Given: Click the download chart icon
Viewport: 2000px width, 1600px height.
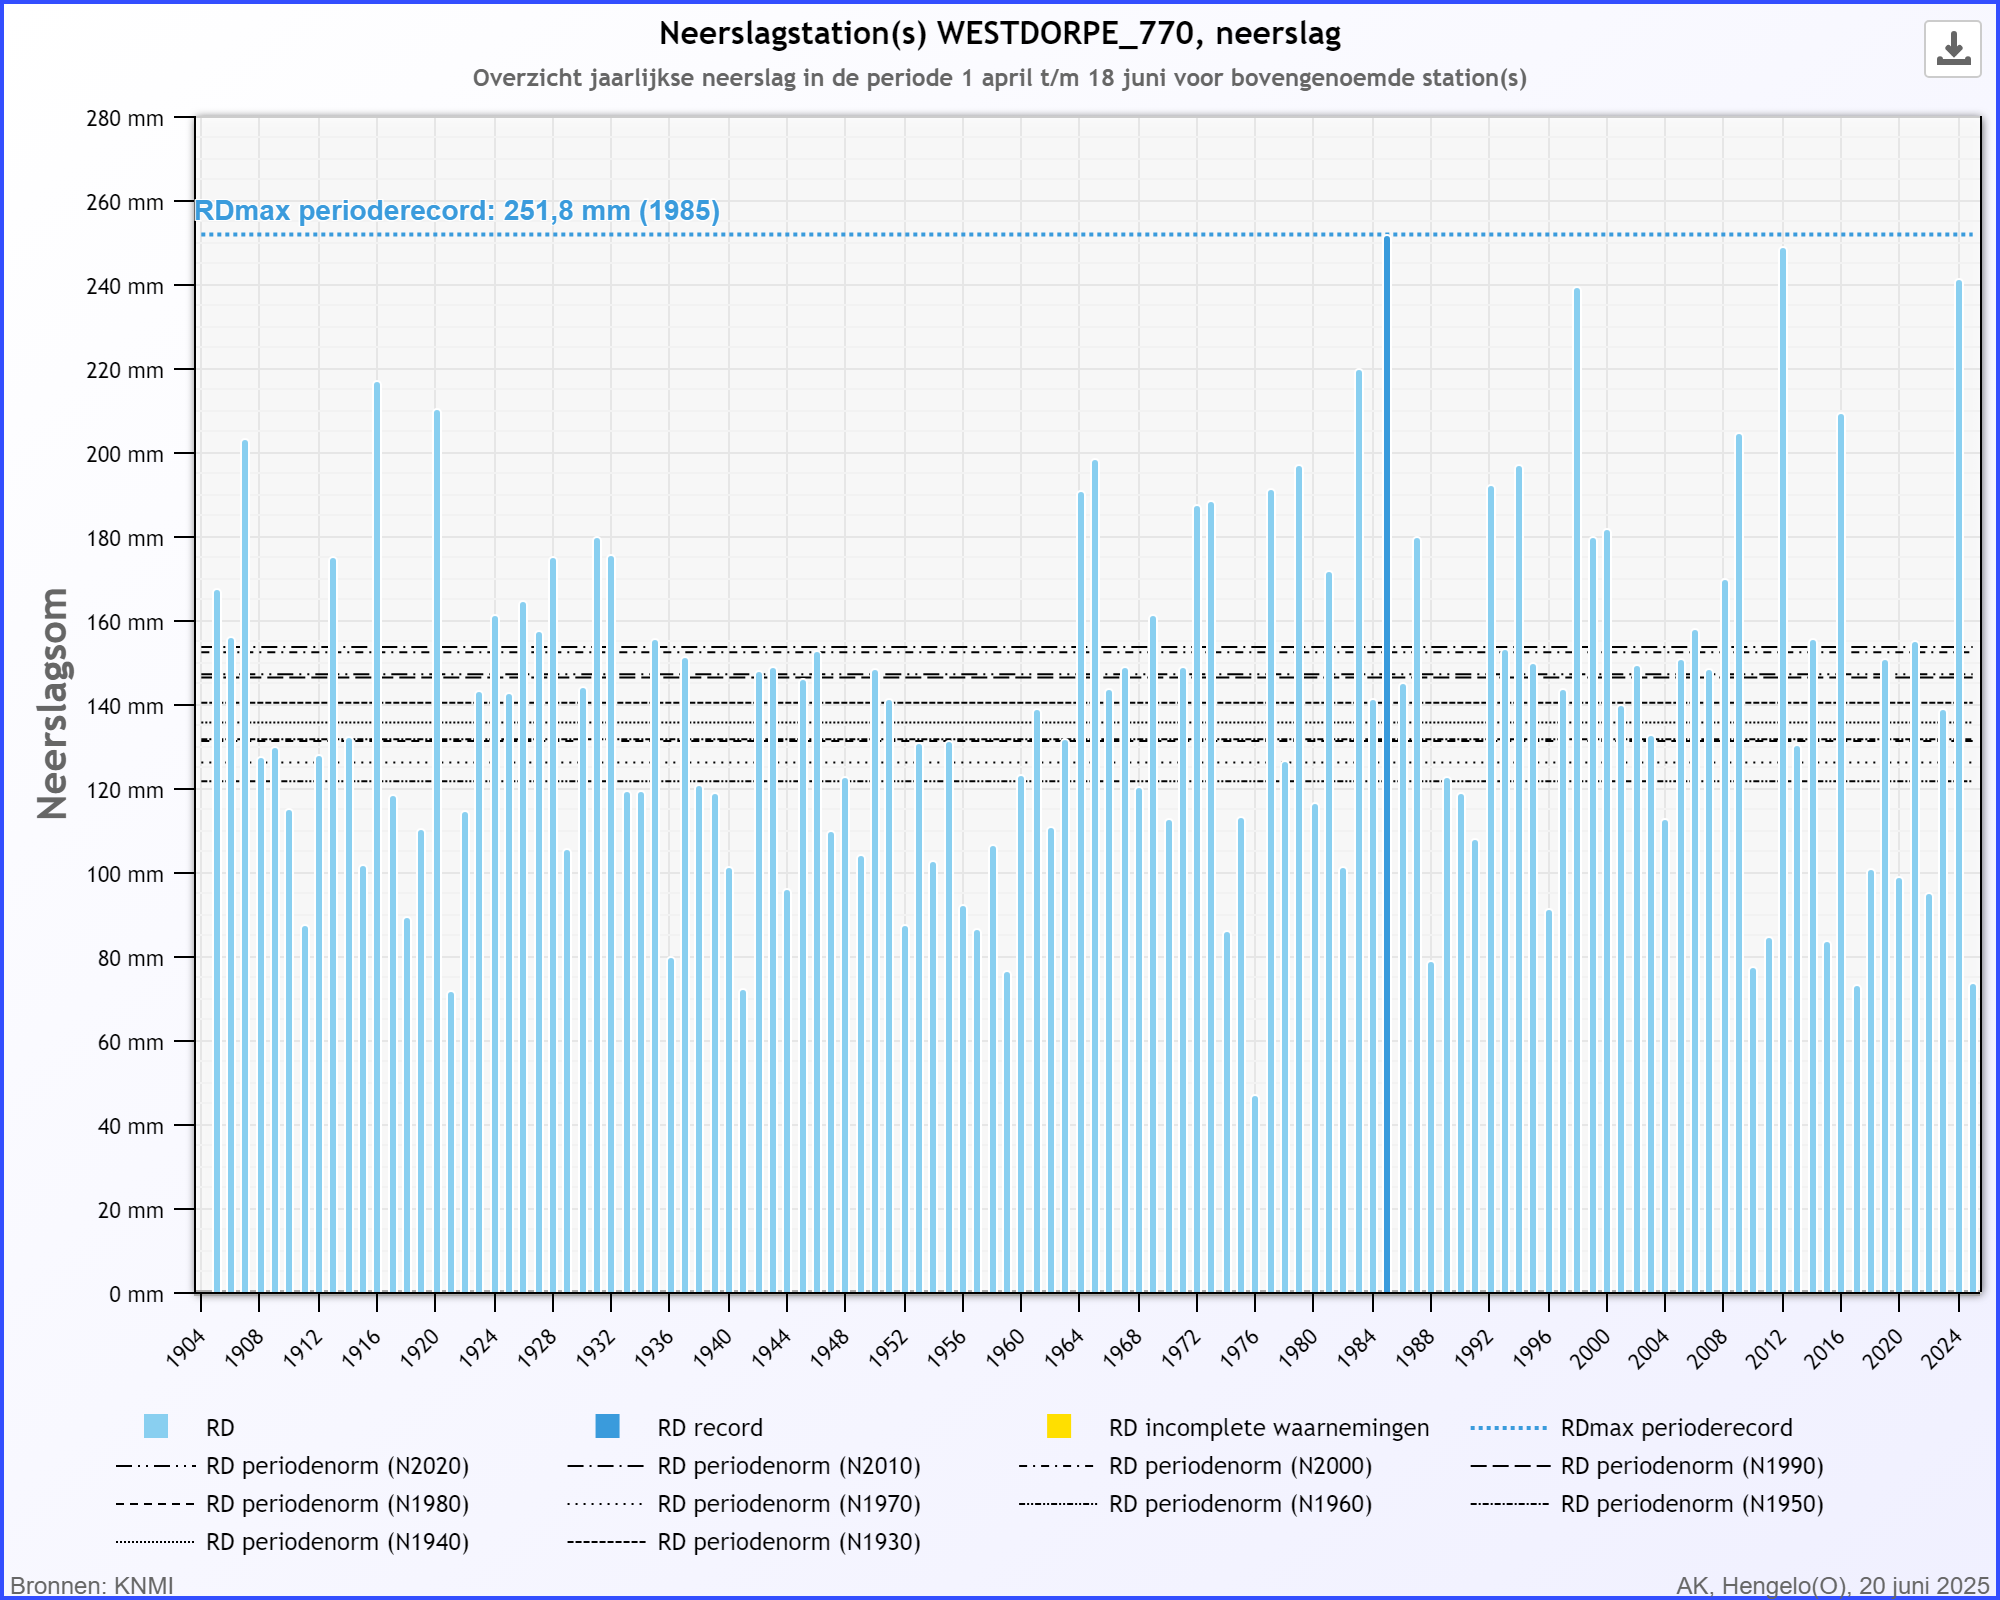Looking at the screenshot, I should [x=1952, y=49].
